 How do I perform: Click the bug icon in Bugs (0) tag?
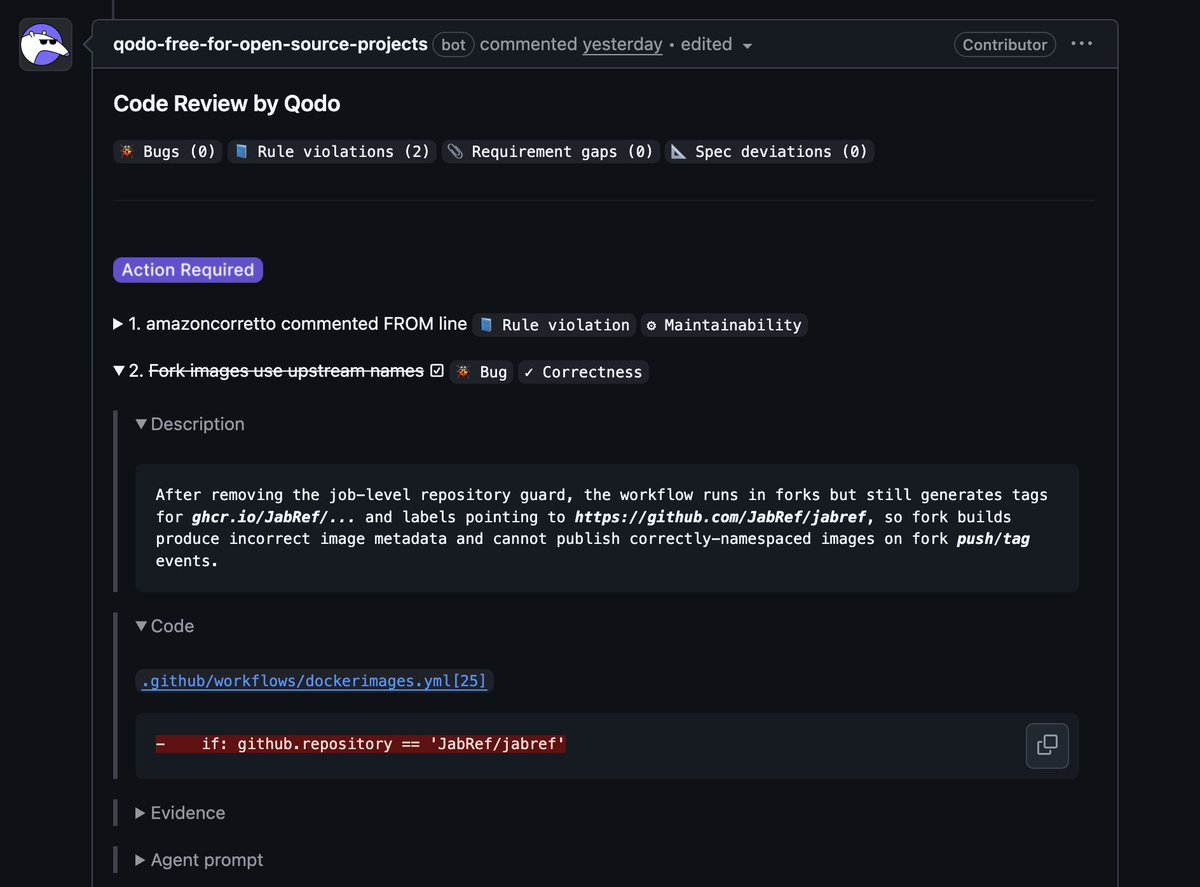pos(127,152)
